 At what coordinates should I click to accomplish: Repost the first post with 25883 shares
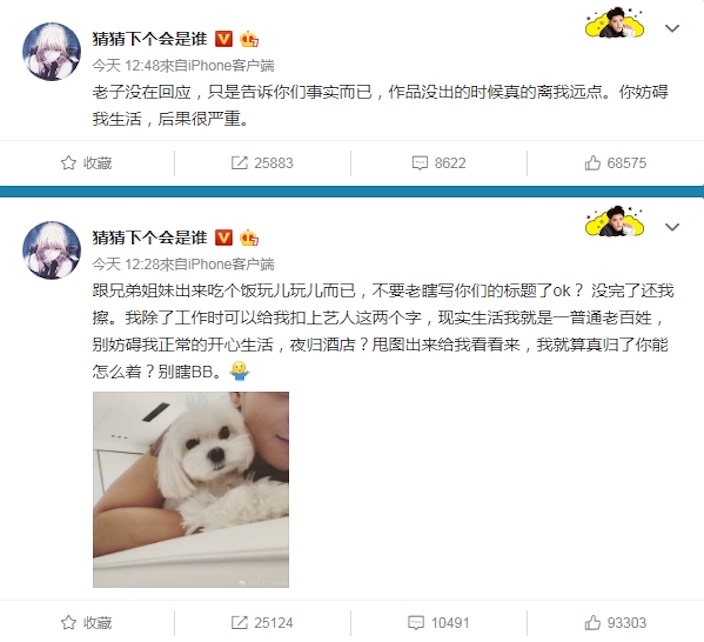(262, 163)
